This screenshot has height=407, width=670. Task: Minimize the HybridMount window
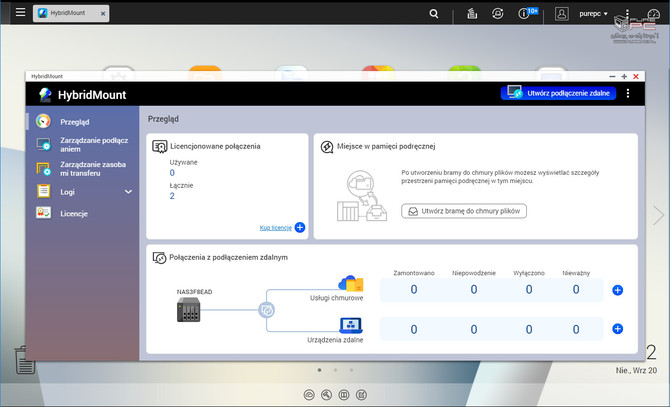tap(612, 76)
